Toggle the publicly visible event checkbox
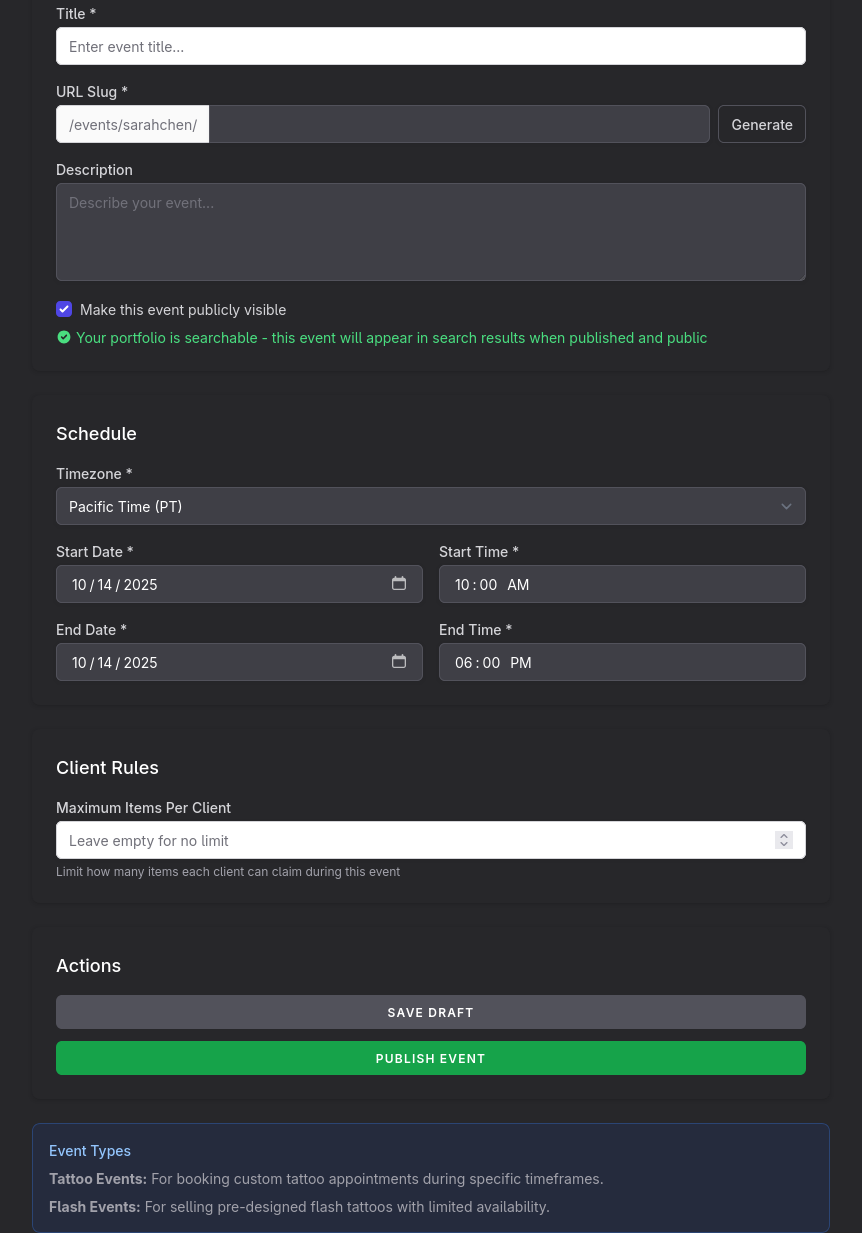 tap(64, 310)
